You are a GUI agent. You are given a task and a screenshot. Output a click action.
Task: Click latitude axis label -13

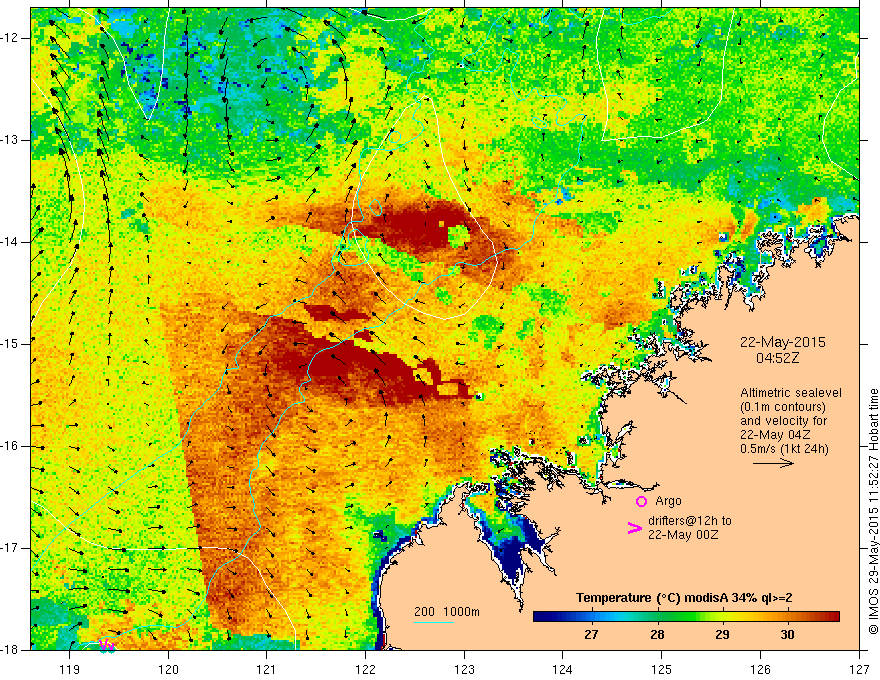(10, 140)
